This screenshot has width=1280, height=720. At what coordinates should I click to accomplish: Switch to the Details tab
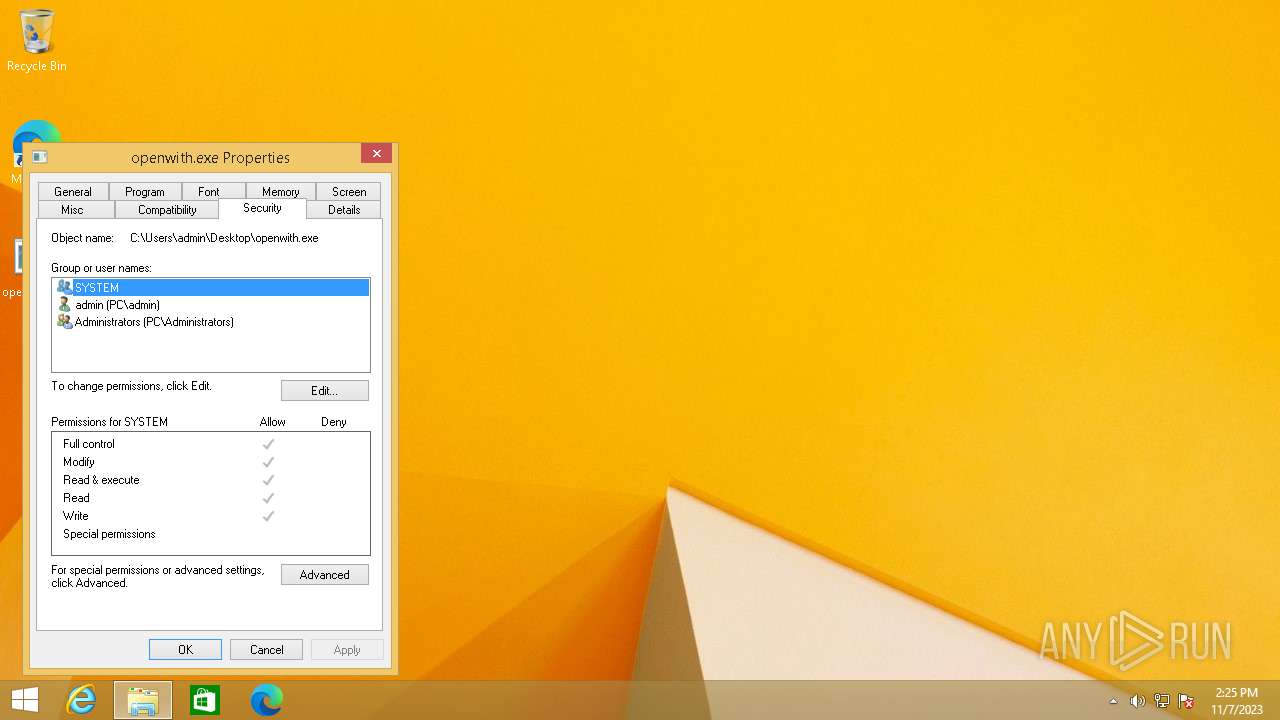click(x=344, y=209)
